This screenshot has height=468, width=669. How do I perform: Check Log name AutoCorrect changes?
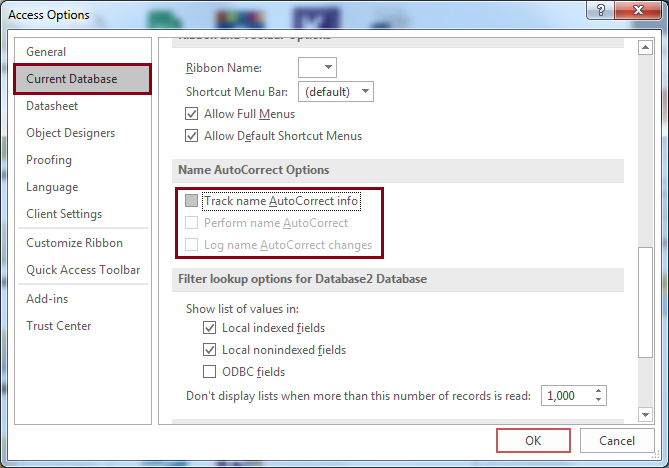[x=192, y=245]
